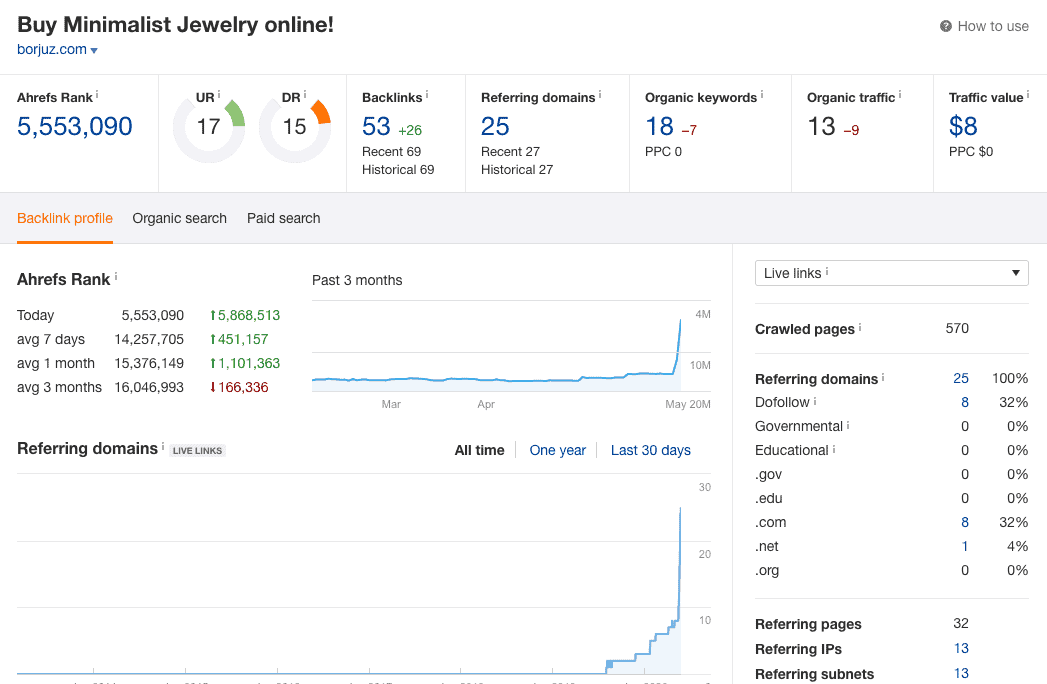Switch to the Organic search tab

pos(180,218)
